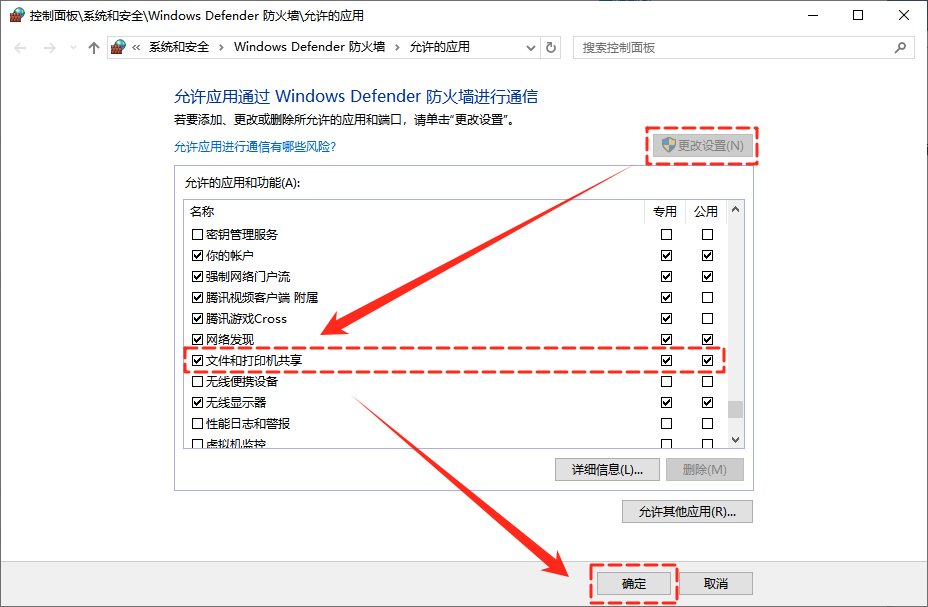This screenshot has height=607, width=928.
Task: Click the 公用 column header
Action: tap(706, 212)
